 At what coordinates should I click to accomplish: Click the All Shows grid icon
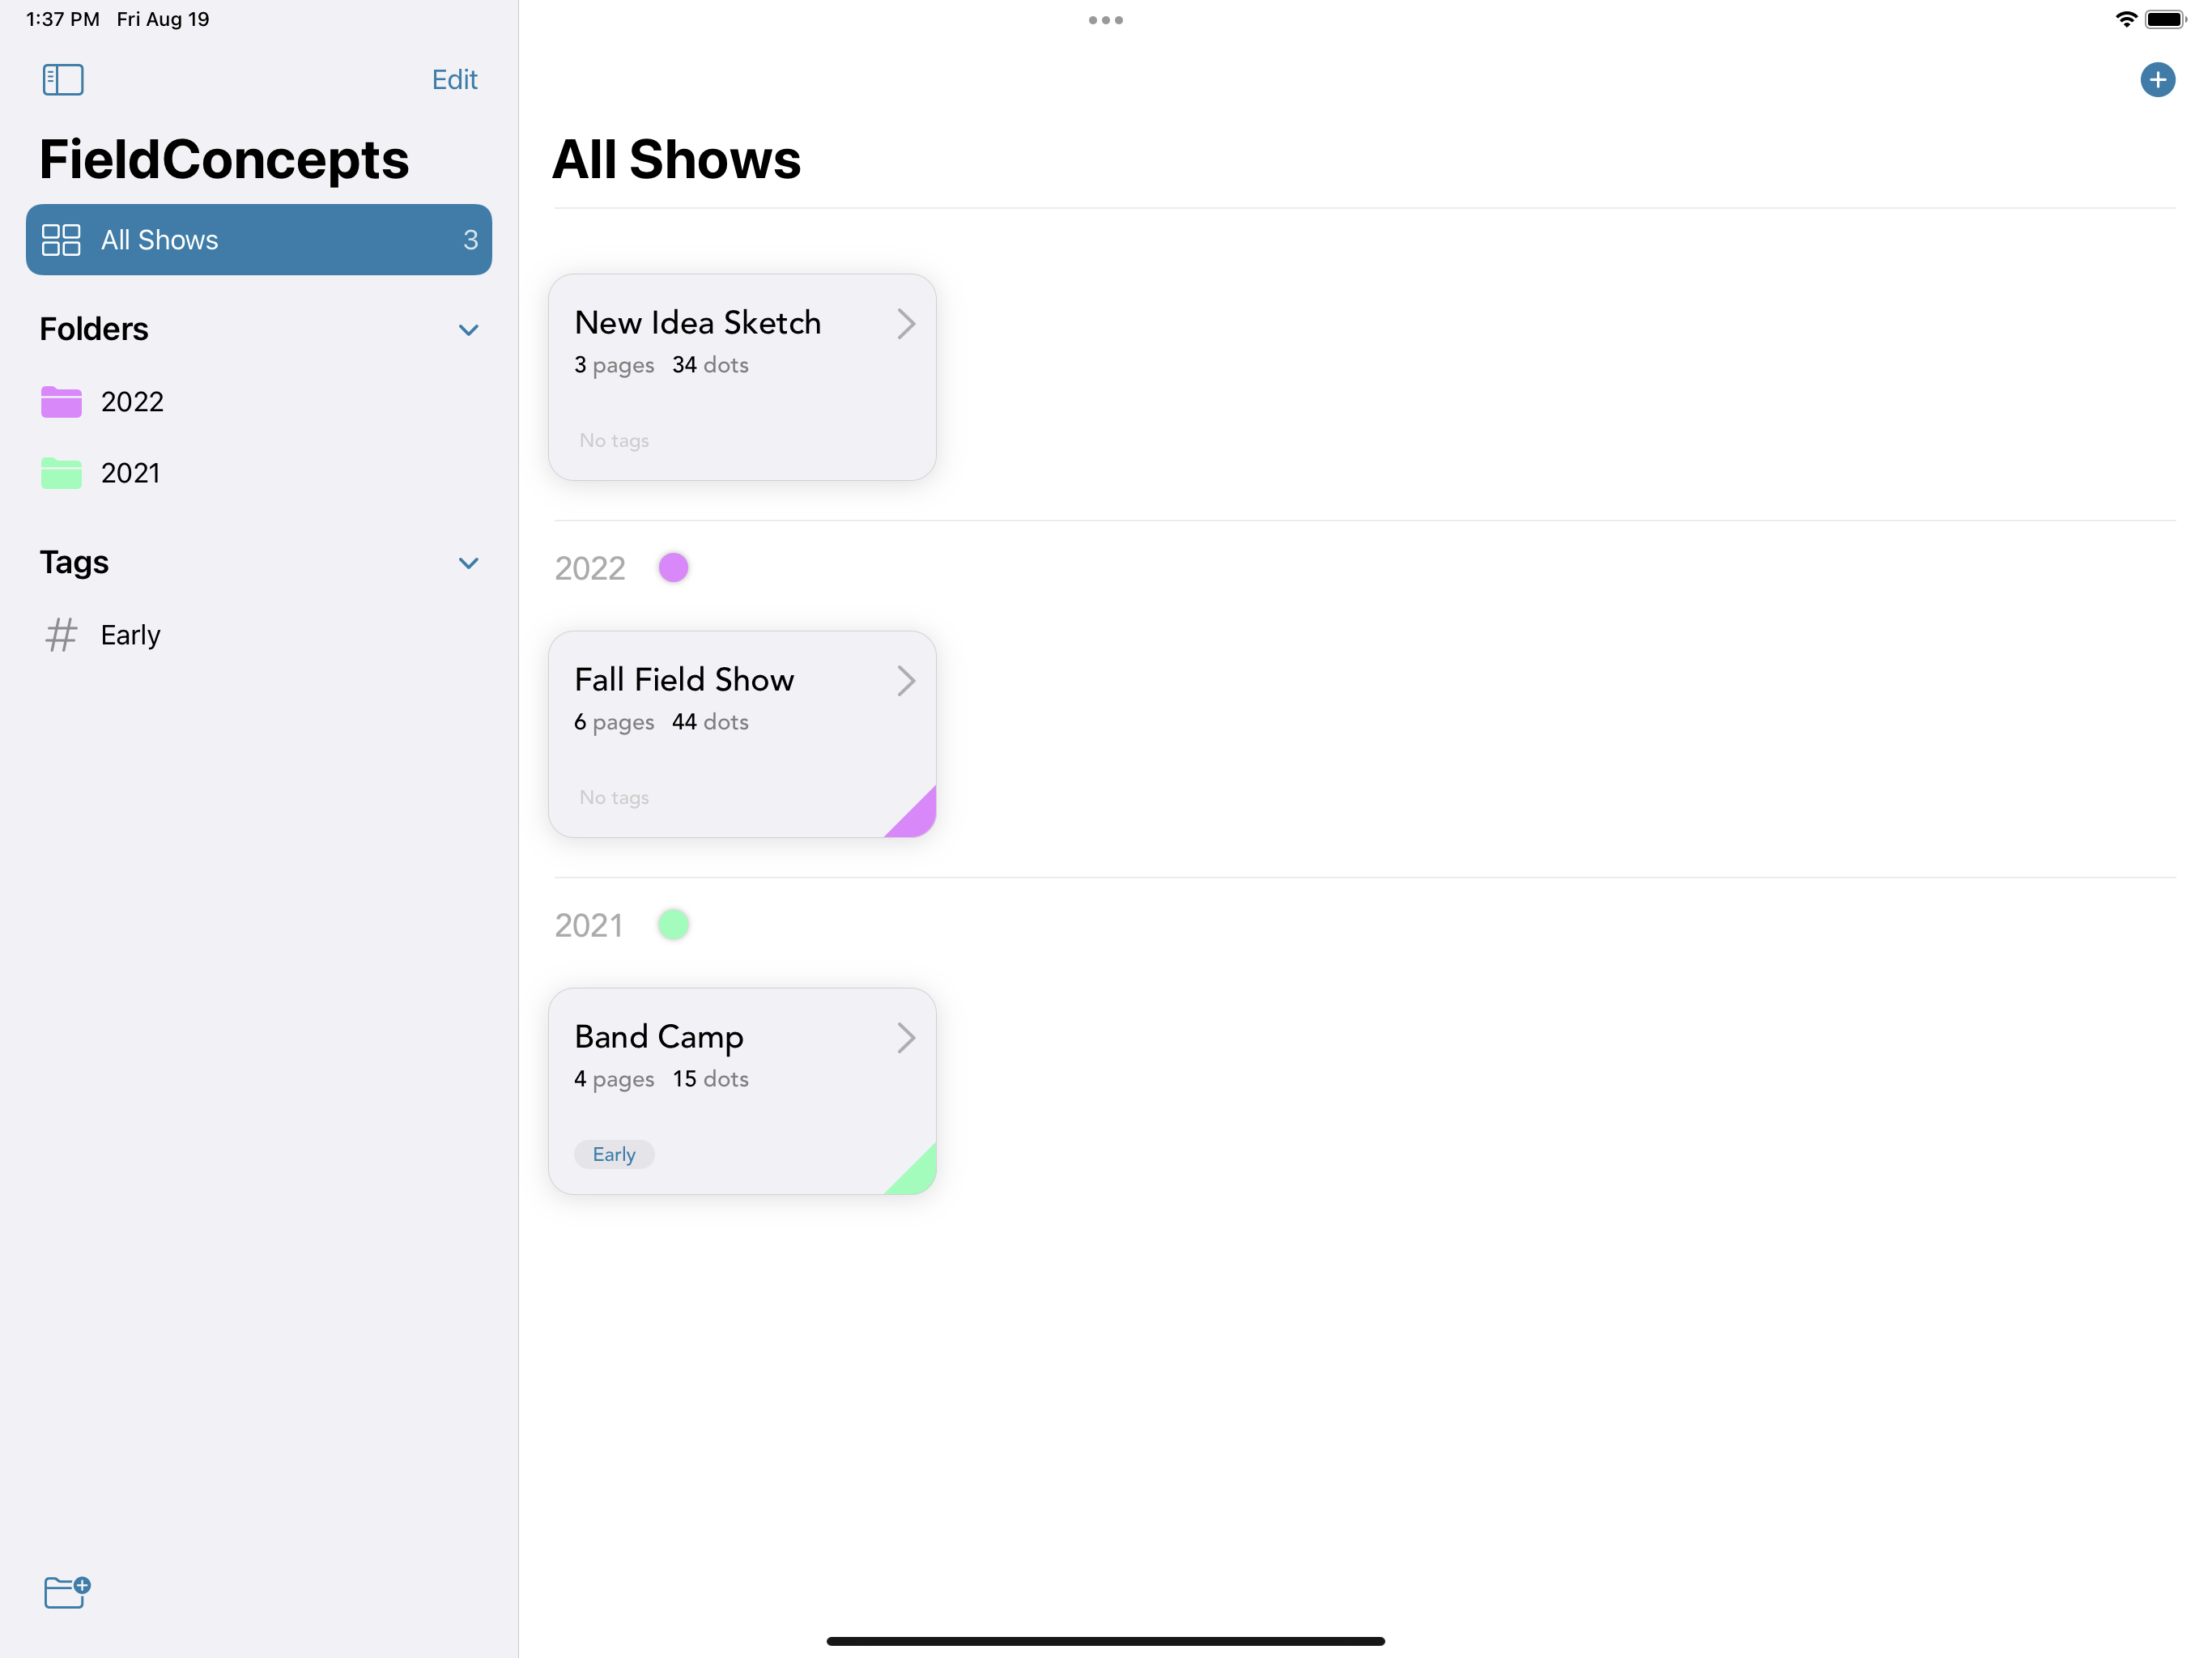pyautogui.click(x=61, y=240)
